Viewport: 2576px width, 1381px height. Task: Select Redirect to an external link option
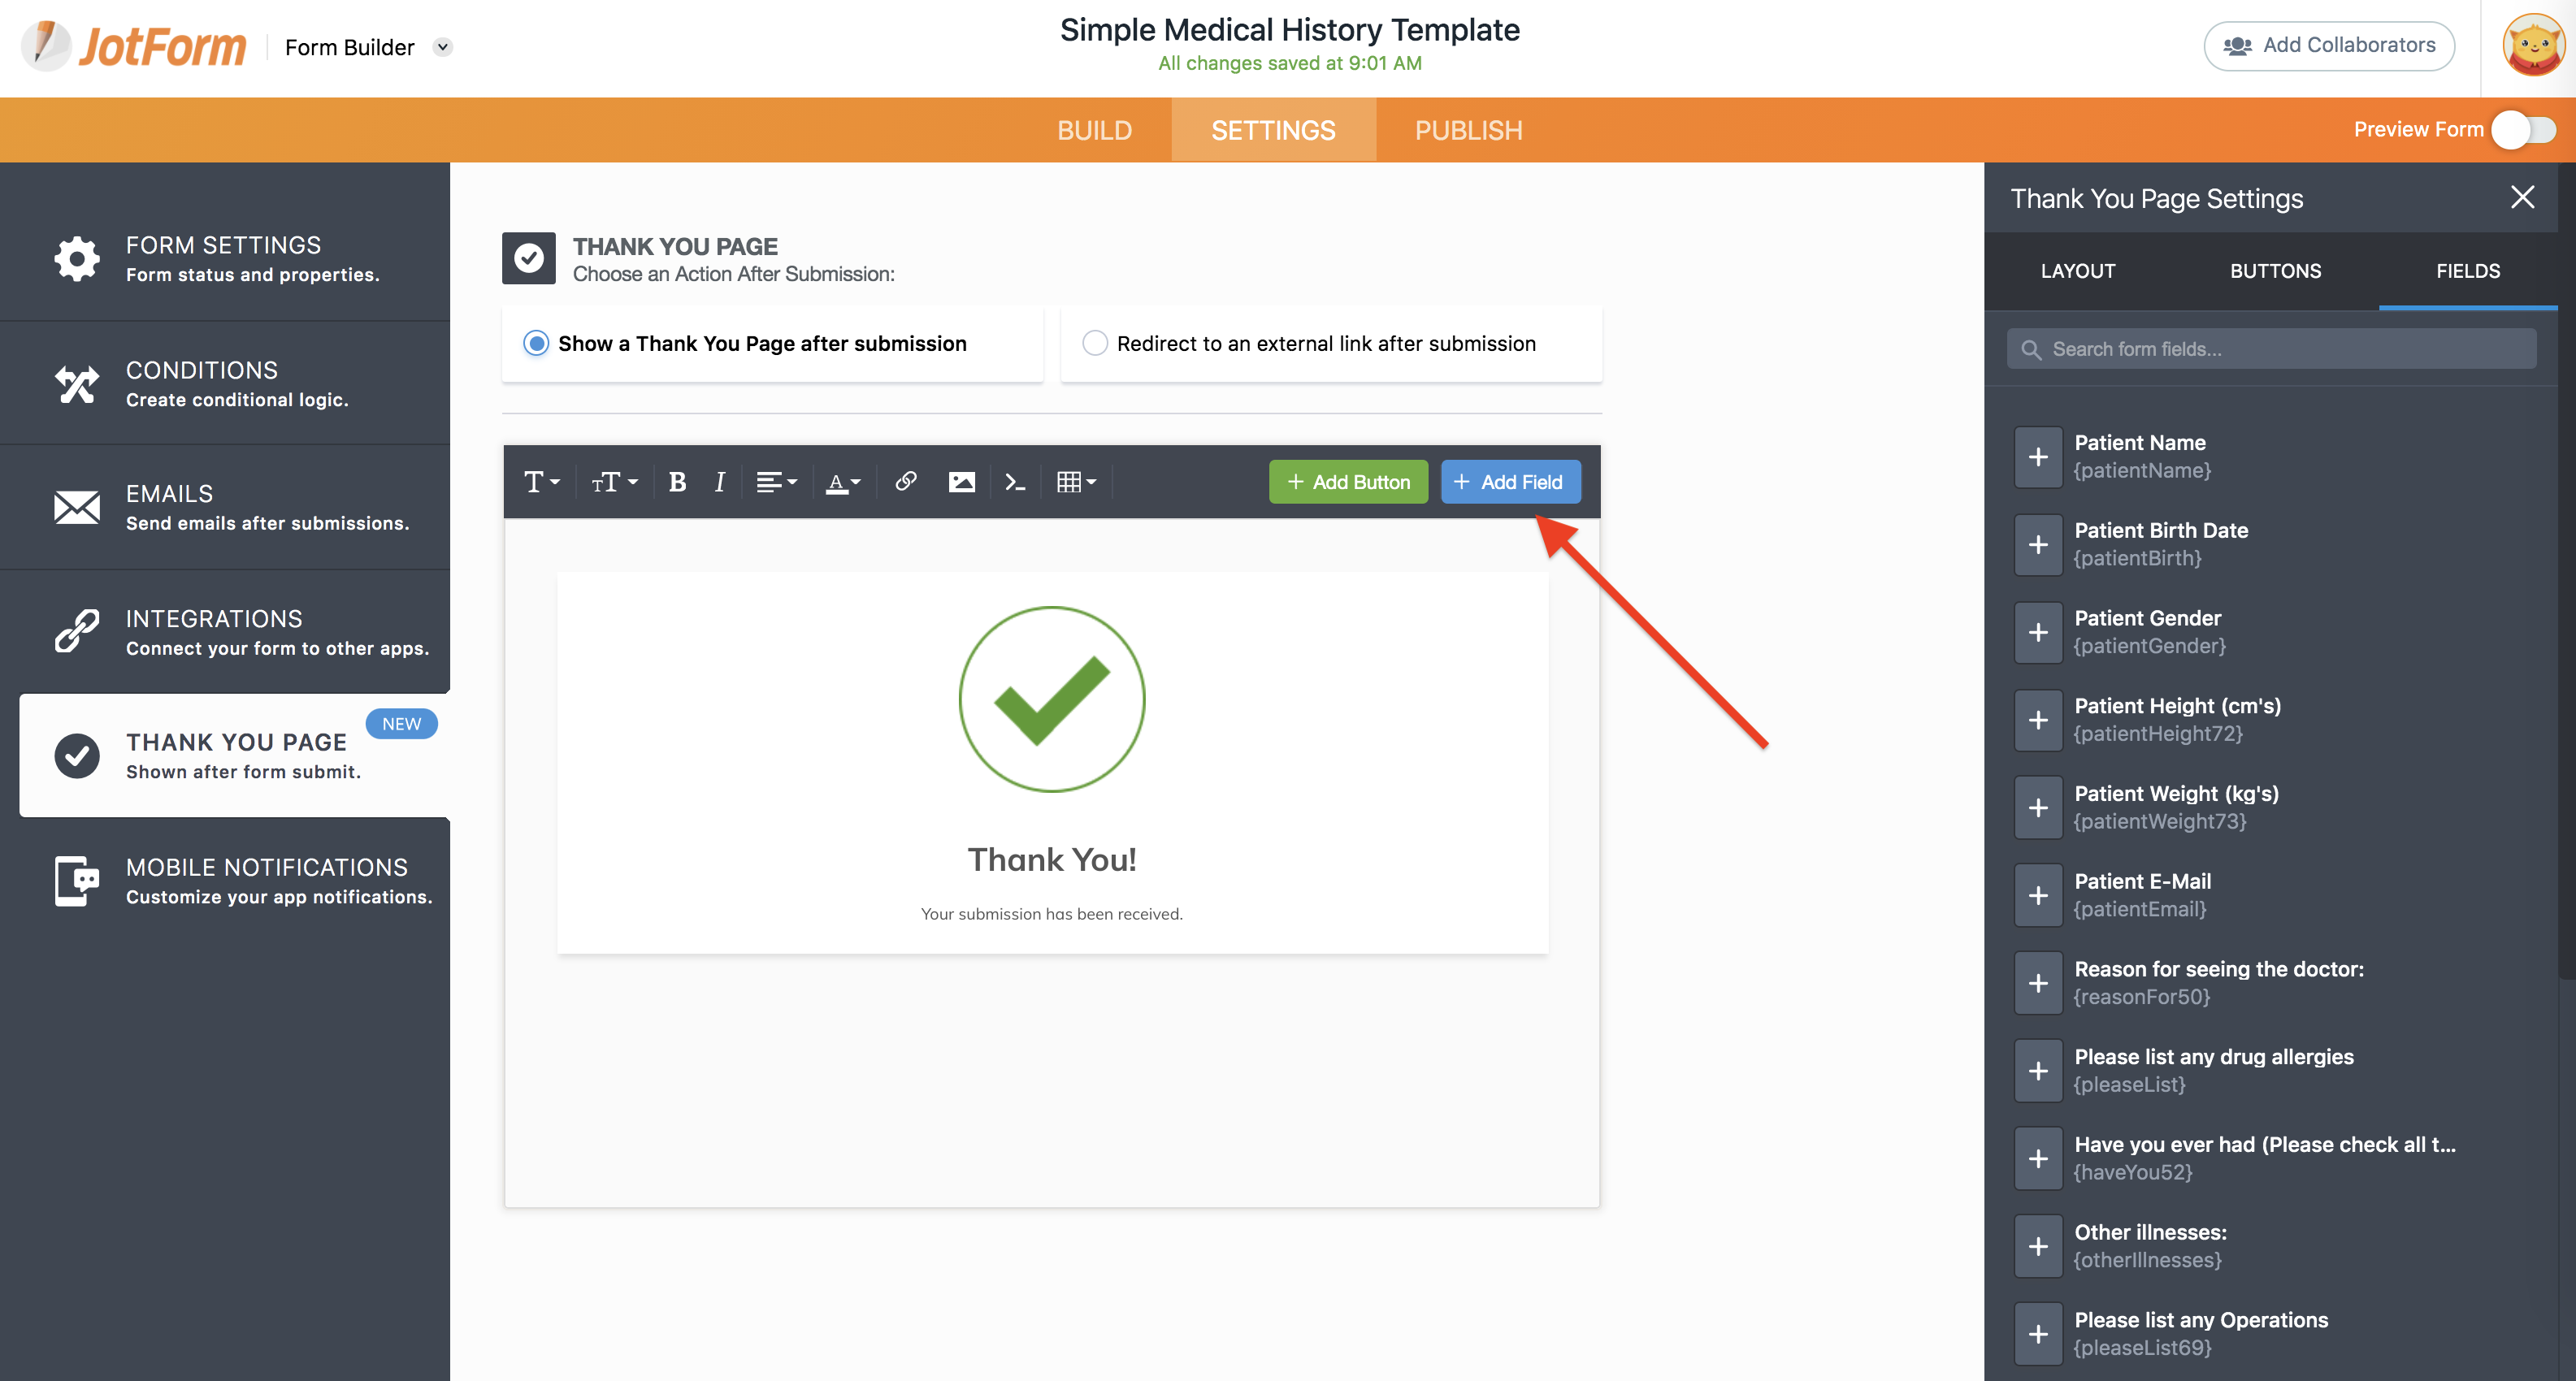tap(1096, 343)
